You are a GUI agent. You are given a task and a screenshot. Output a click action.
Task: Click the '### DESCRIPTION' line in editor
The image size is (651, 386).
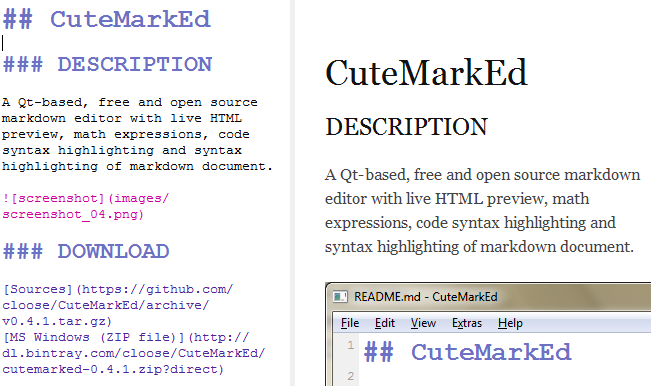pyautogui.click(x=108, y=64)
